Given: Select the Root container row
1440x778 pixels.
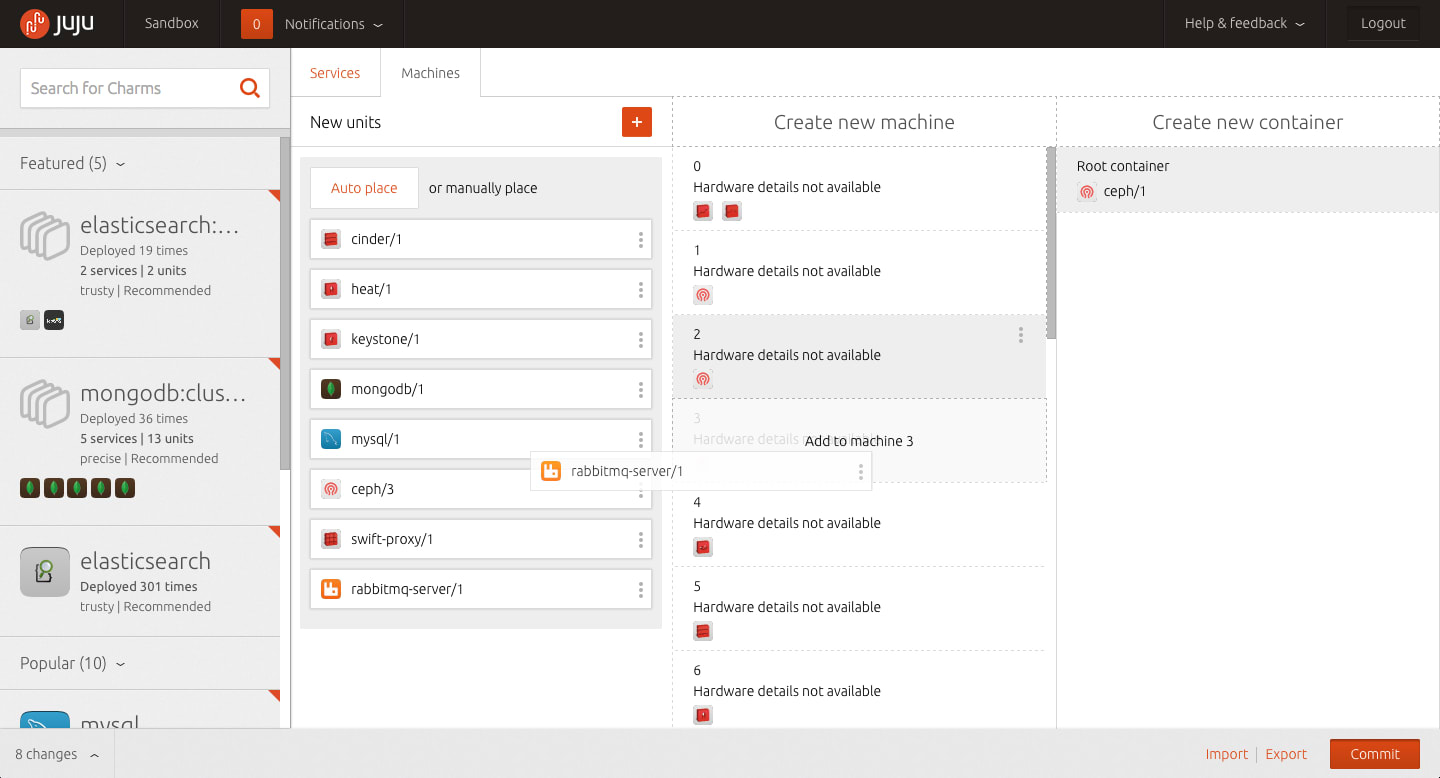Looking at the screenshot, I should 1248,179.
